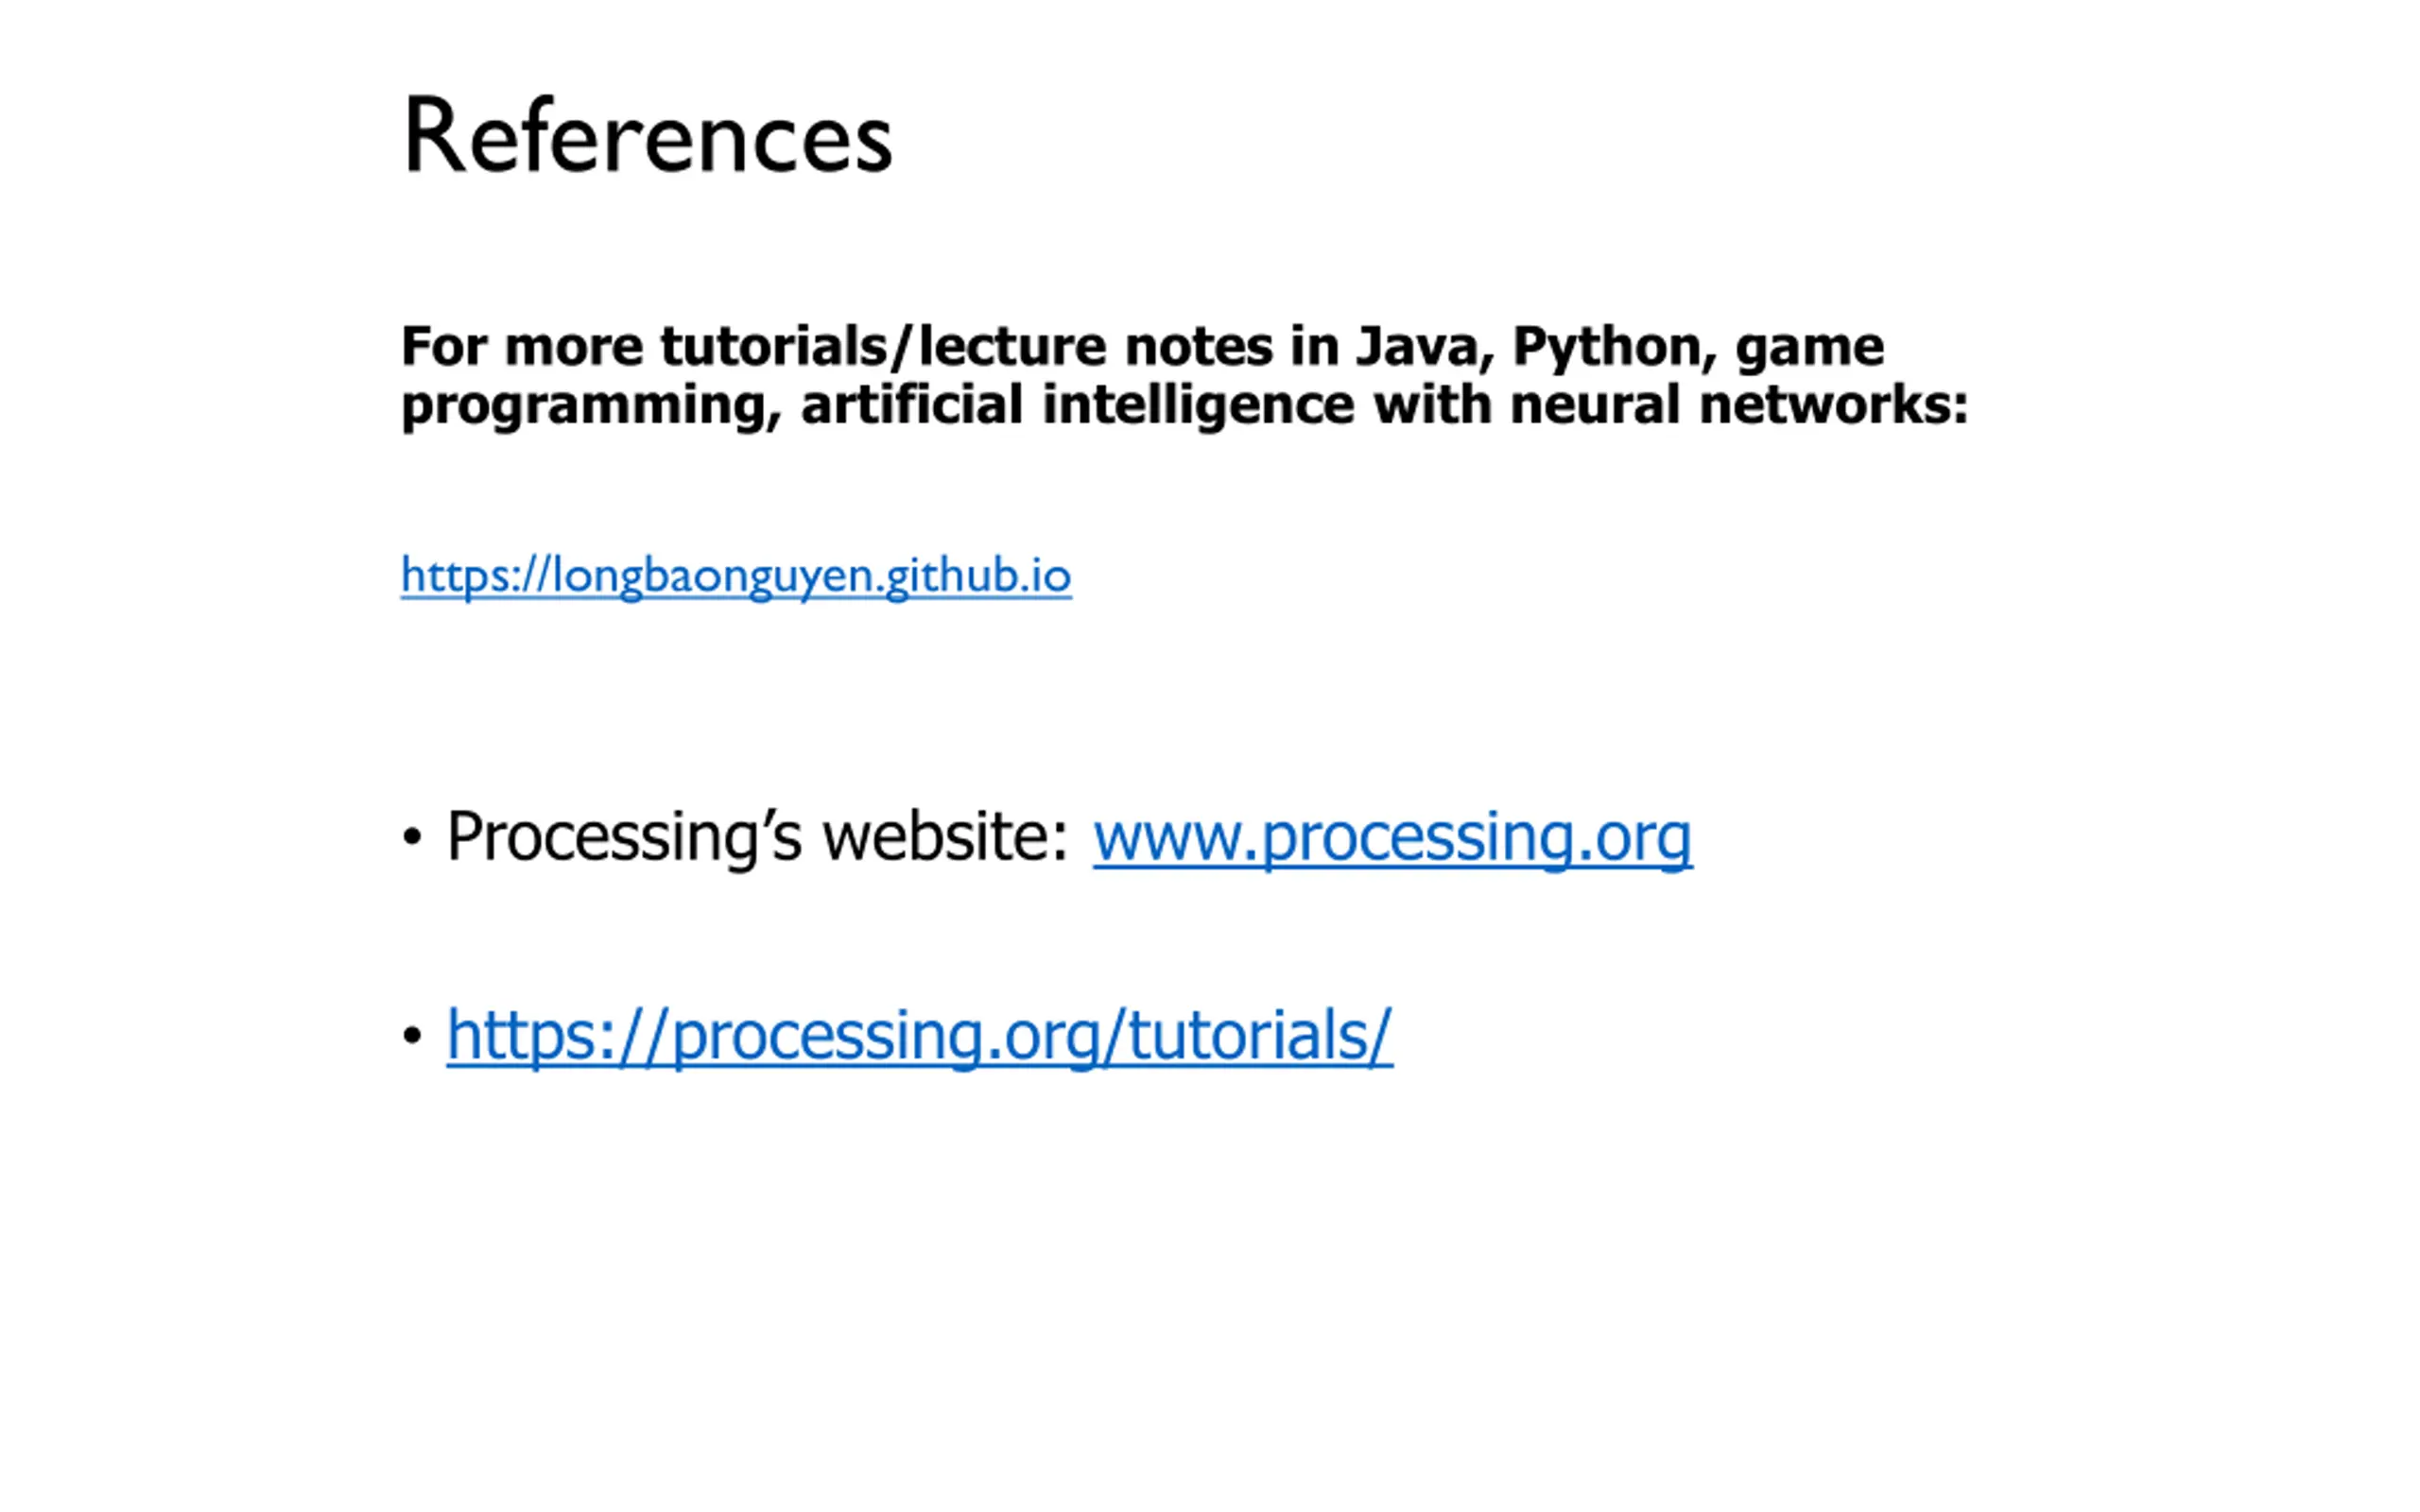Click the word "tutorials/lecture" in bold text
Image resolution: width=2420 pixels, height=1512 pixels.
883,347
